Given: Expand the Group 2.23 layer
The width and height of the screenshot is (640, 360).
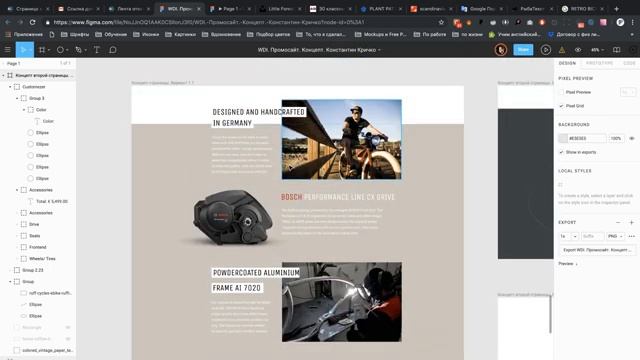Looking at the screenshot, I should pos(10,270).
